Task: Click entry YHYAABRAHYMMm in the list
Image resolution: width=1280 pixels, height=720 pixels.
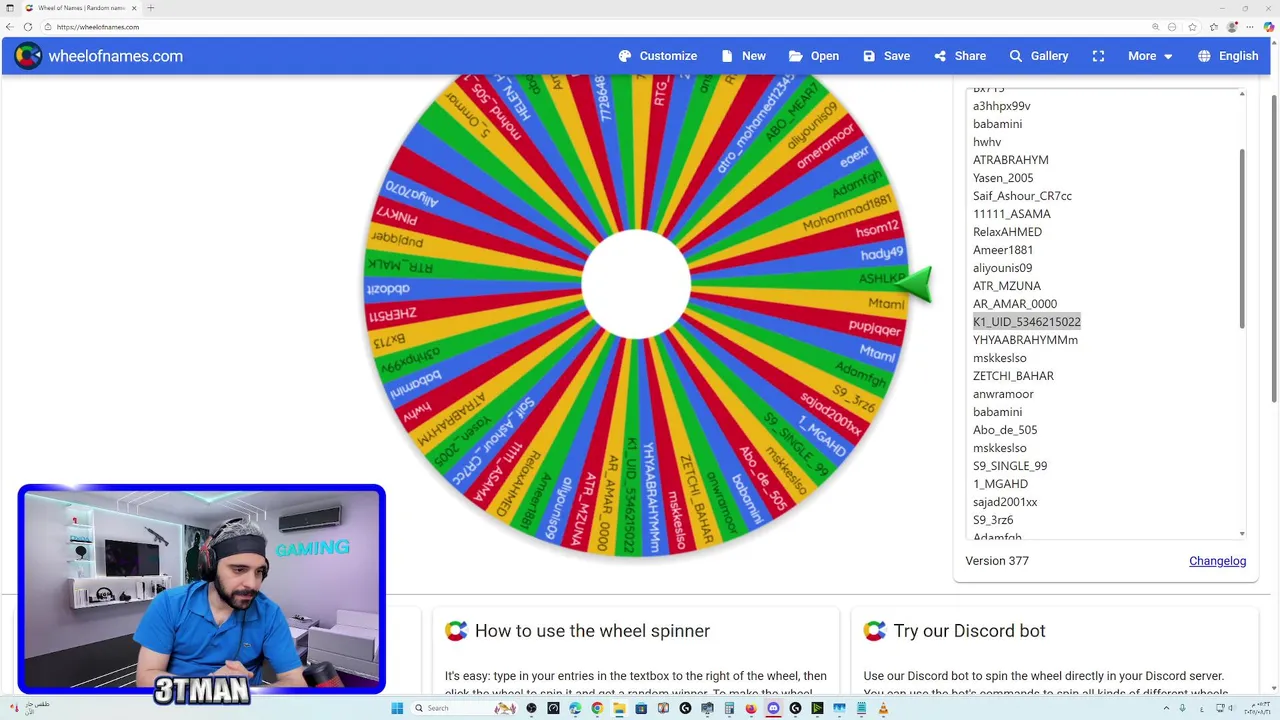Action: pos(1025,340)
